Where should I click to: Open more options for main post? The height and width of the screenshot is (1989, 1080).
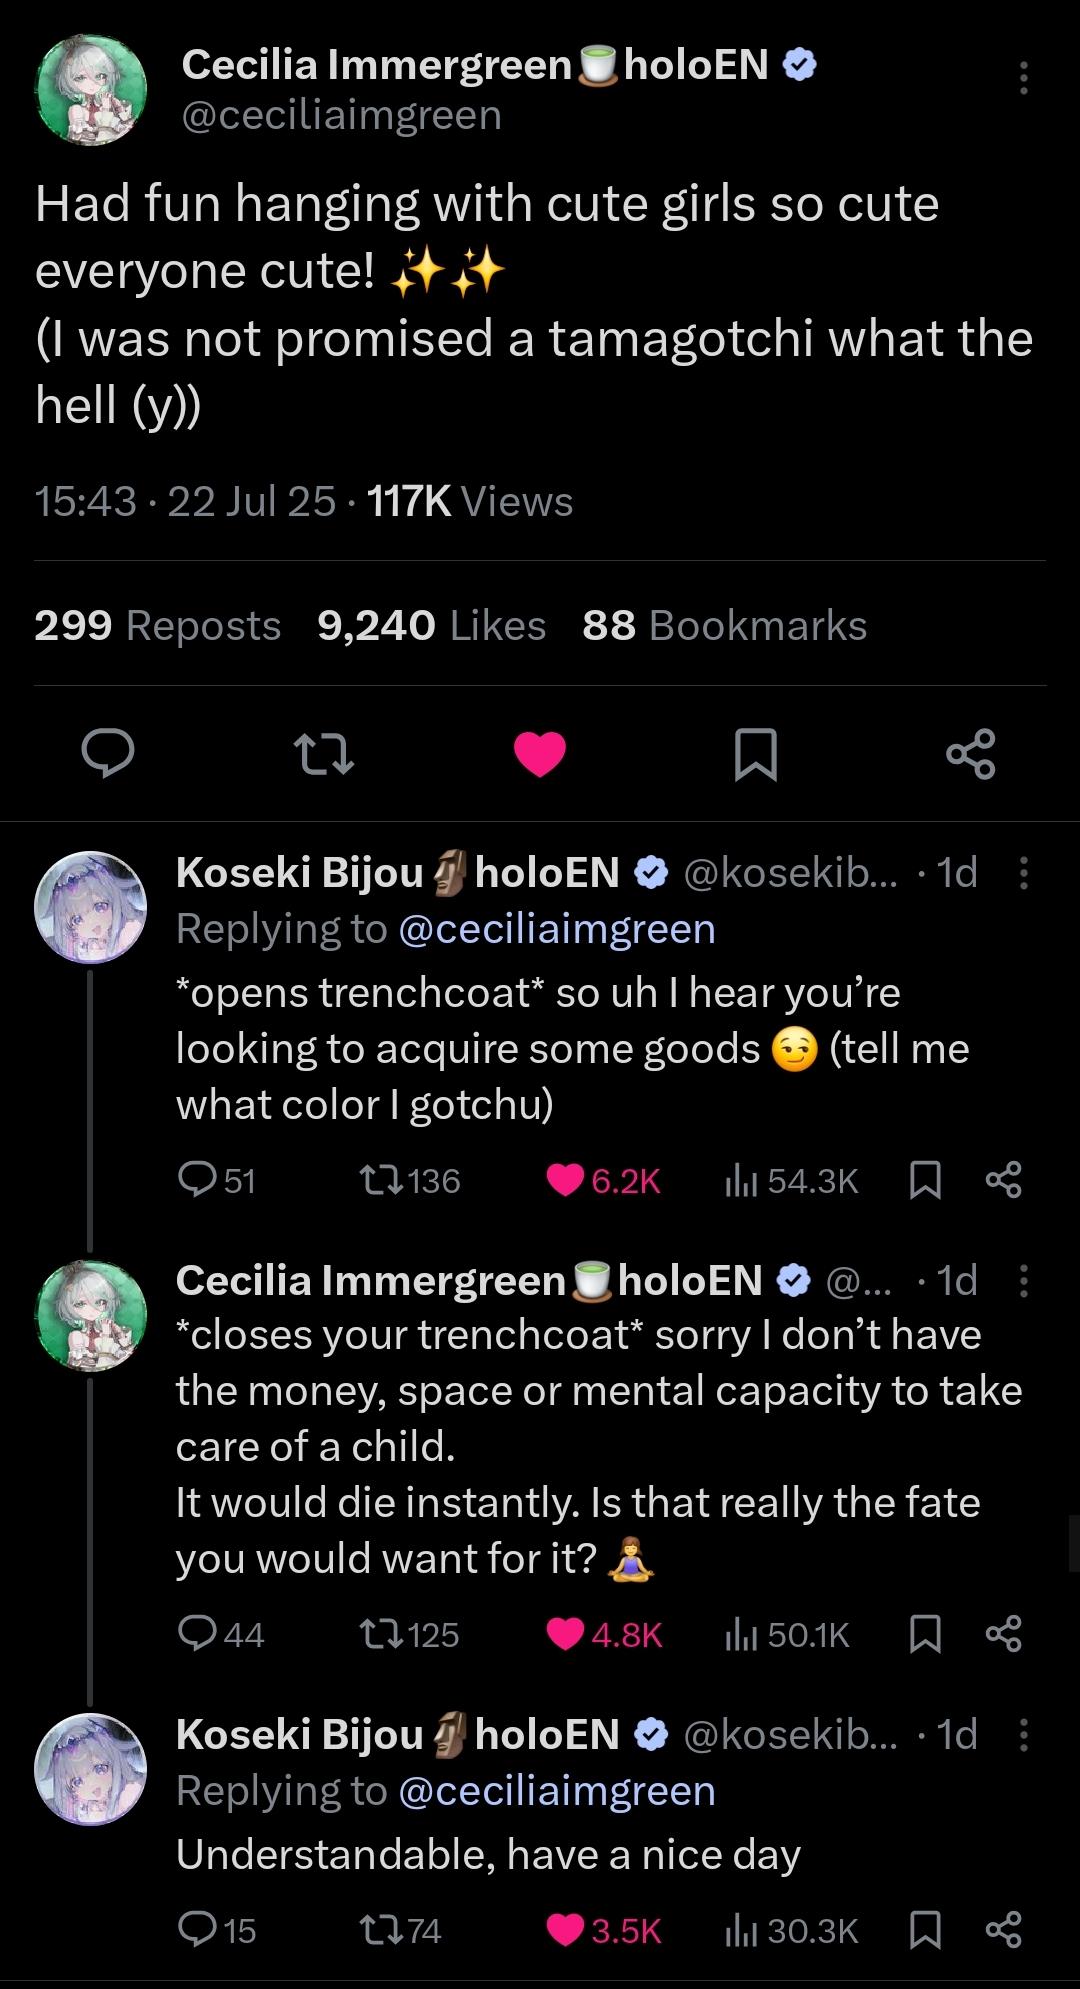(x=1023, y=78)
